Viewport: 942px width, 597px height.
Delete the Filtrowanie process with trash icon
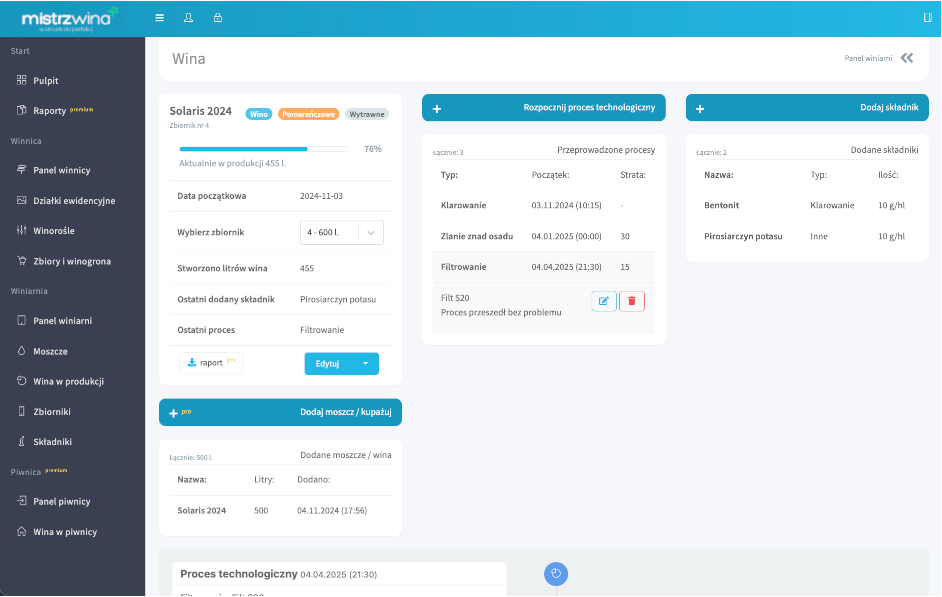[x=632, y=301]
